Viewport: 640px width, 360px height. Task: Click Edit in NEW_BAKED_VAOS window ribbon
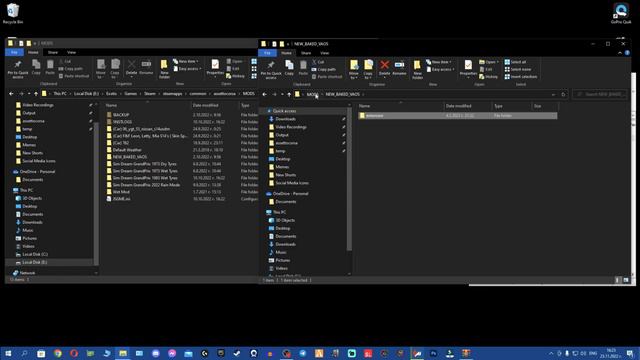pyautogui.click(x=486, y=69)
